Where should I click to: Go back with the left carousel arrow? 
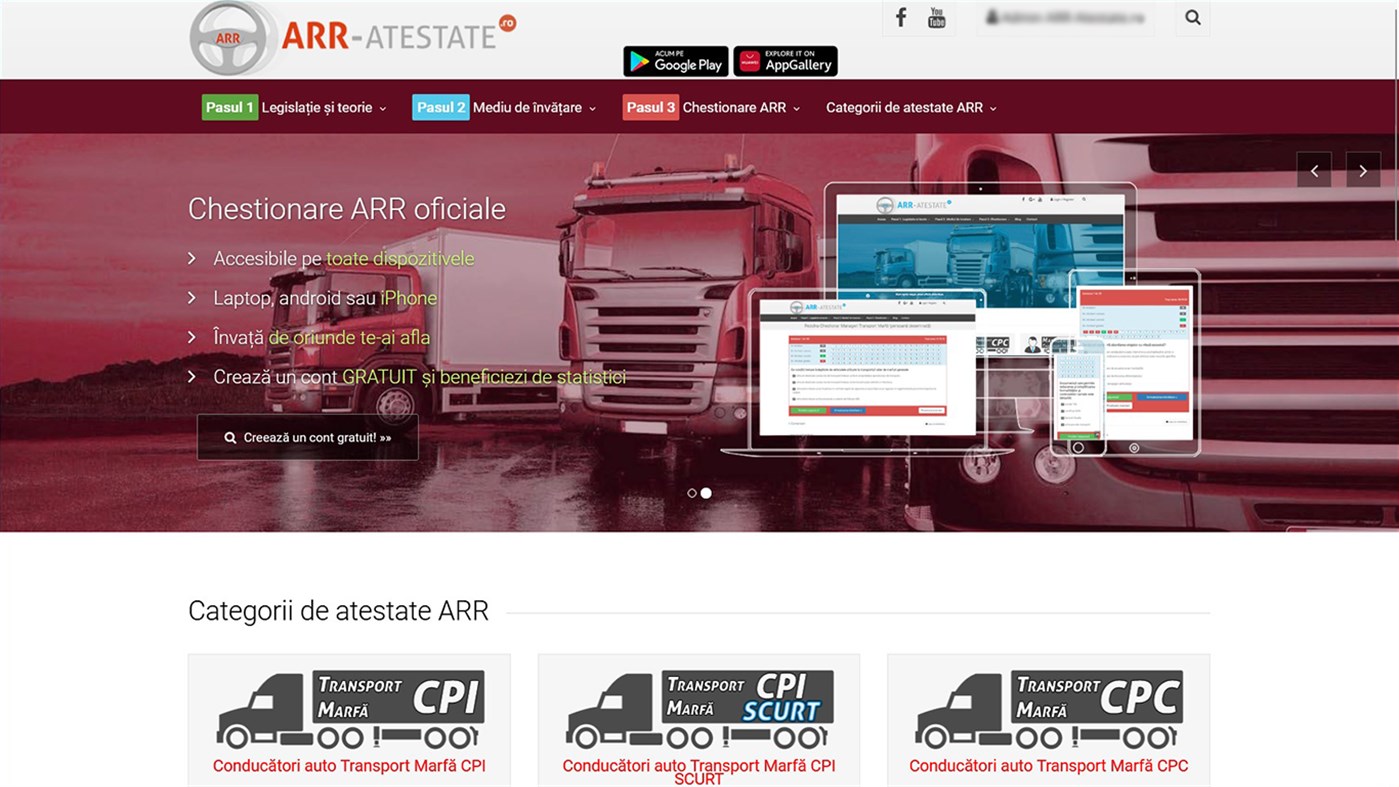[x=1314, y=169]
